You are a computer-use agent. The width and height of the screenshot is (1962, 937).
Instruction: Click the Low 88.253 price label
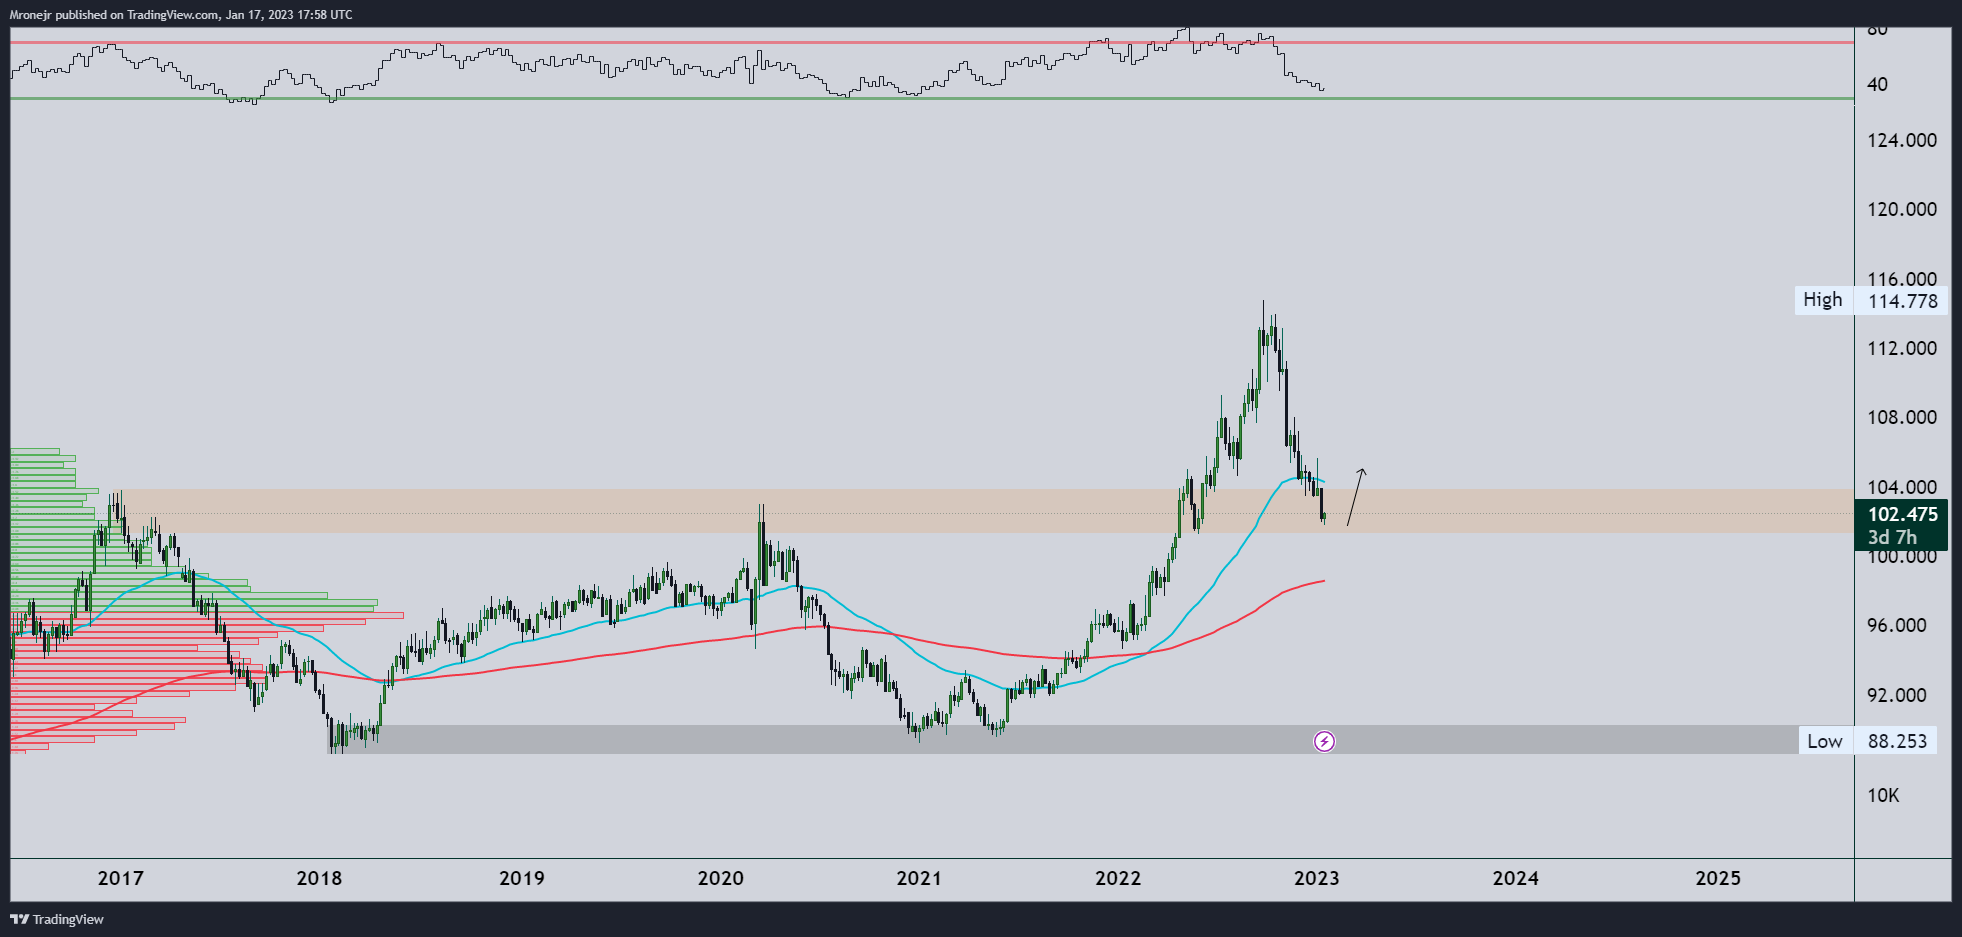(1867, 741)
